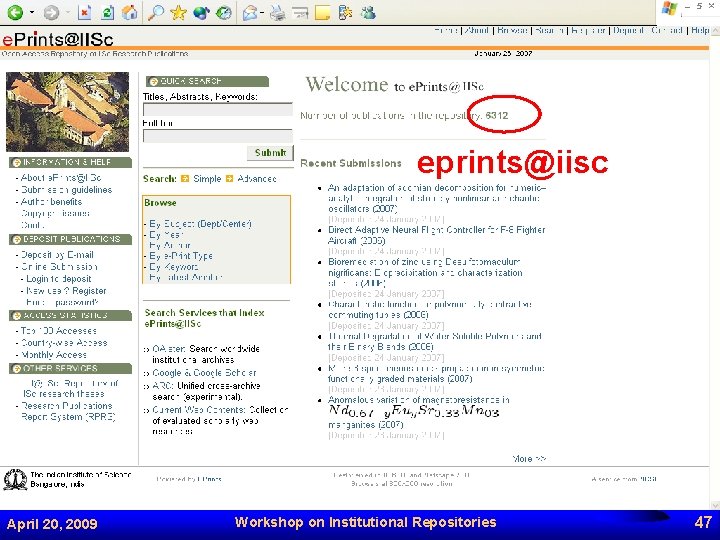Open New user? Register link
This screenshot has height=540, width=720.
[66, 291]
